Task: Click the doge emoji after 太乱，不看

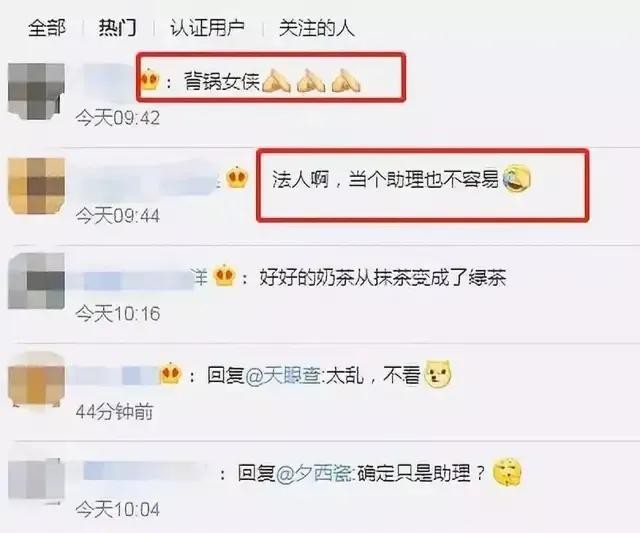Action: click(438, 373)
